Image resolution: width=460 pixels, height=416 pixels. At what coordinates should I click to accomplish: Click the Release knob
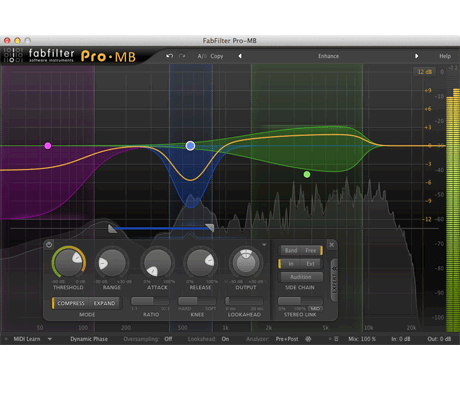(x=200, y=263)
